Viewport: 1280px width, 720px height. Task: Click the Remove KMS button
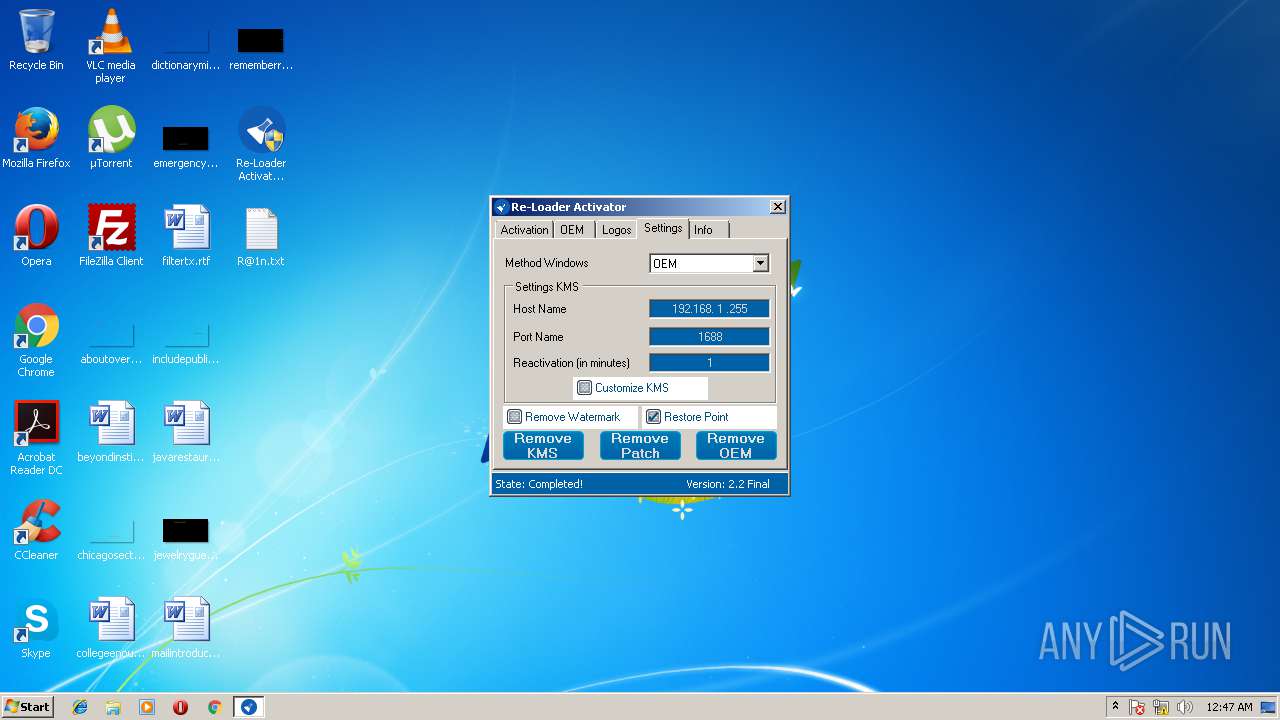point(543,446)
